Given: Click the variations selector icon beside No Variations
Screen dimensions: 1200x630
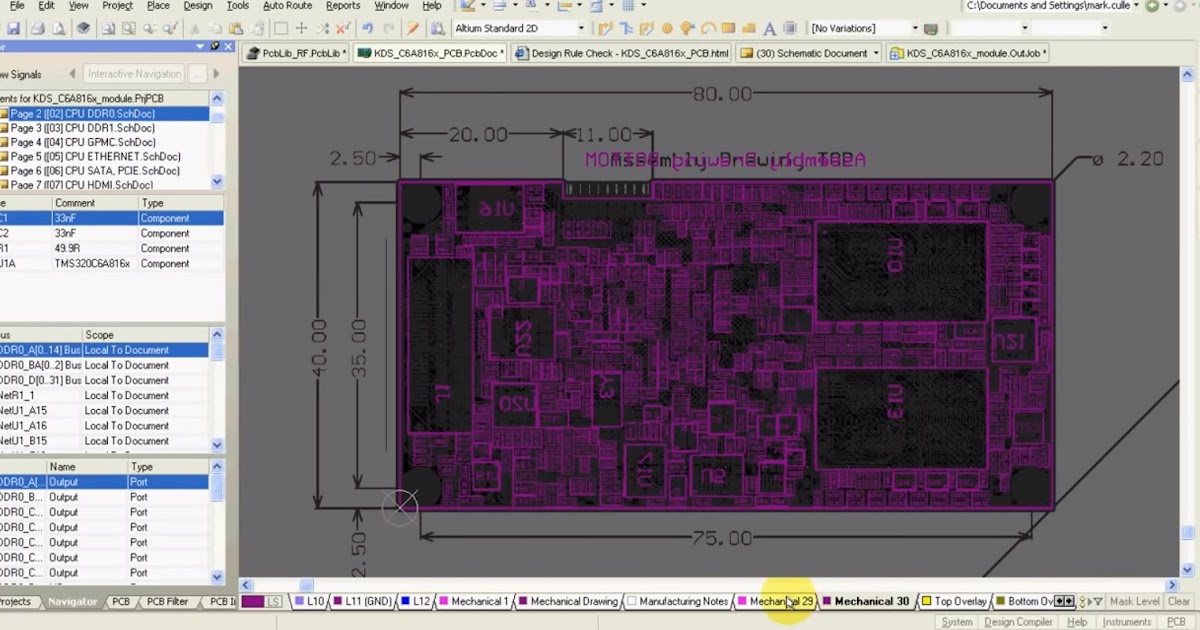Looking at the screenshot, I should click(931, 28).
